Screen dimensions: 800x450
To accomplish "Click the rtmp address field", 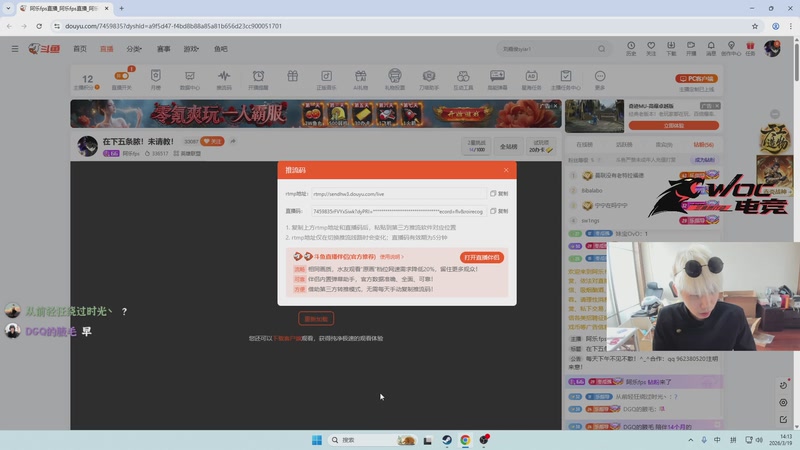I will [x=398, y=193].
